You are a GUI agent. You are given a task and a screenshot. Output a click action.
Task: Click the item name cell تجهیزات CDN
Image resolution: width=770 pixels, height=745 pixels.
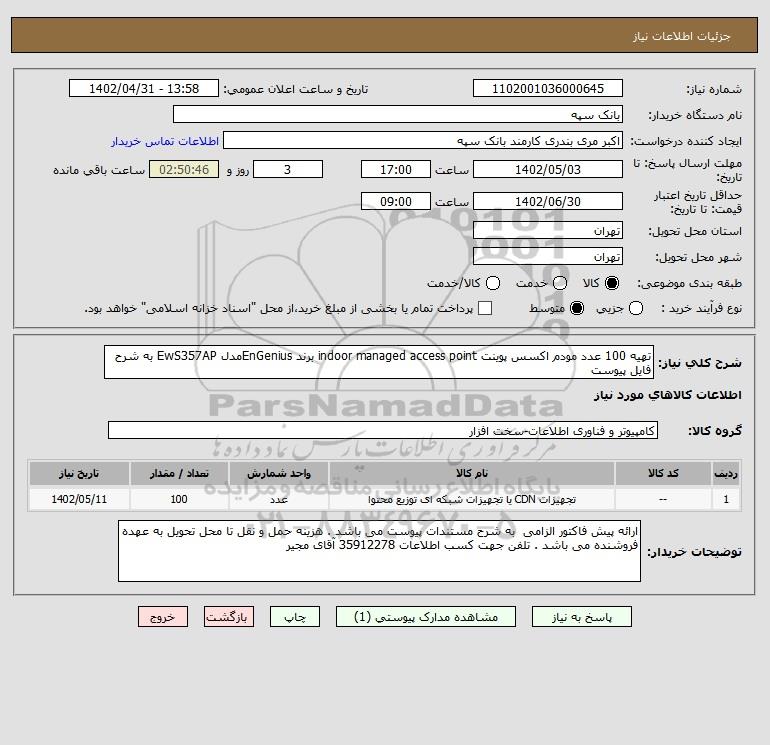(471, 499)
